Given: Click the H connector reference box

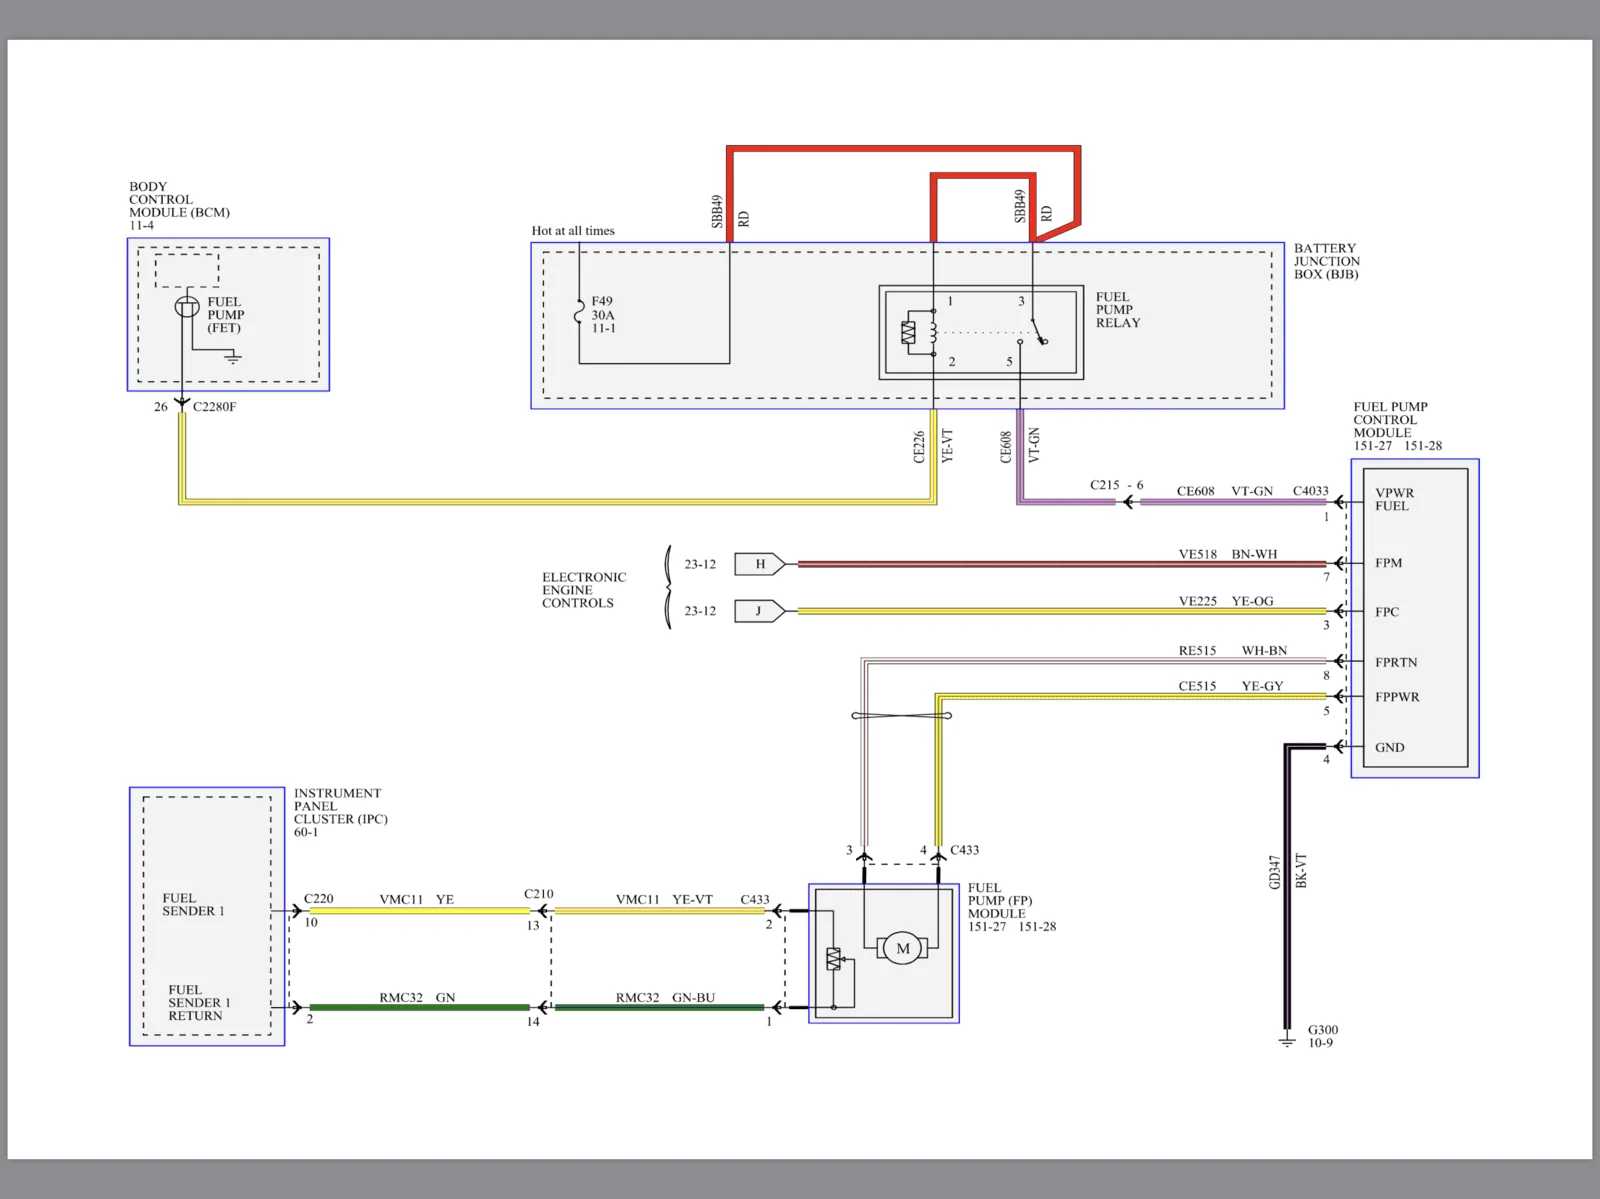Looking at the screenshot, I should (760, 564).
